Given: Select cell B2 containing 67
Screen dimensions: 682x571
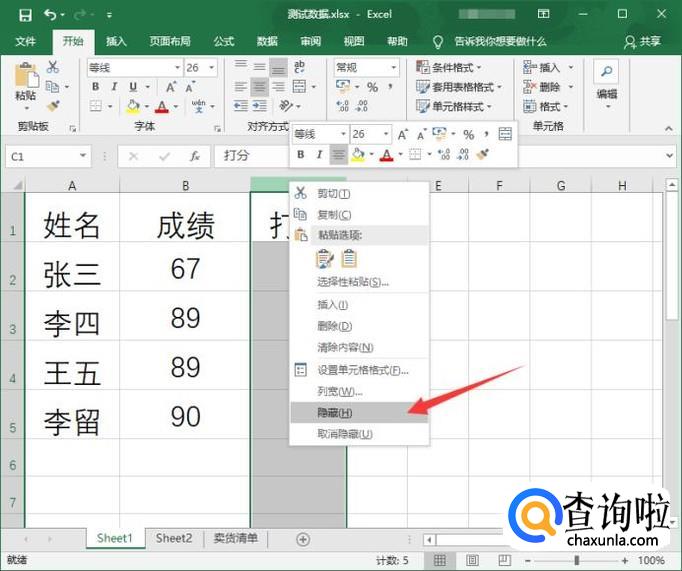Looking at the screenshot, I should click(x=185, y=268).
